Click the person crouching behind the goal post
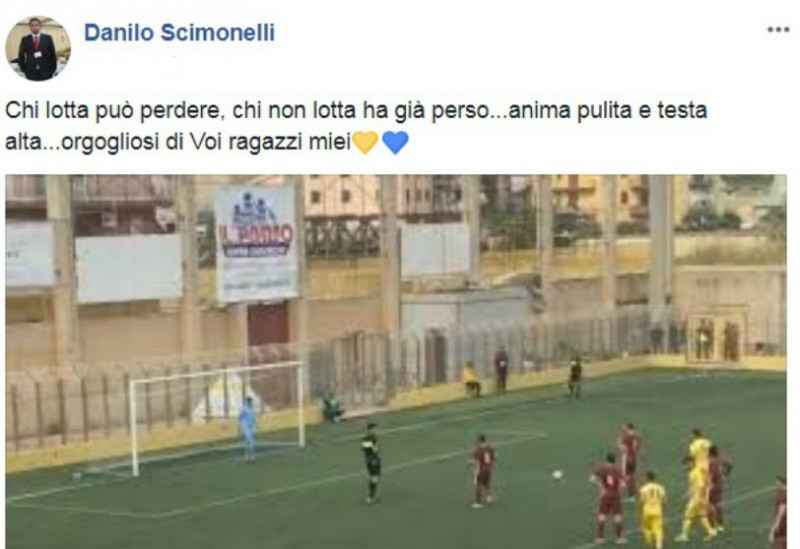 pyautogui.click(x=332, y=408)
